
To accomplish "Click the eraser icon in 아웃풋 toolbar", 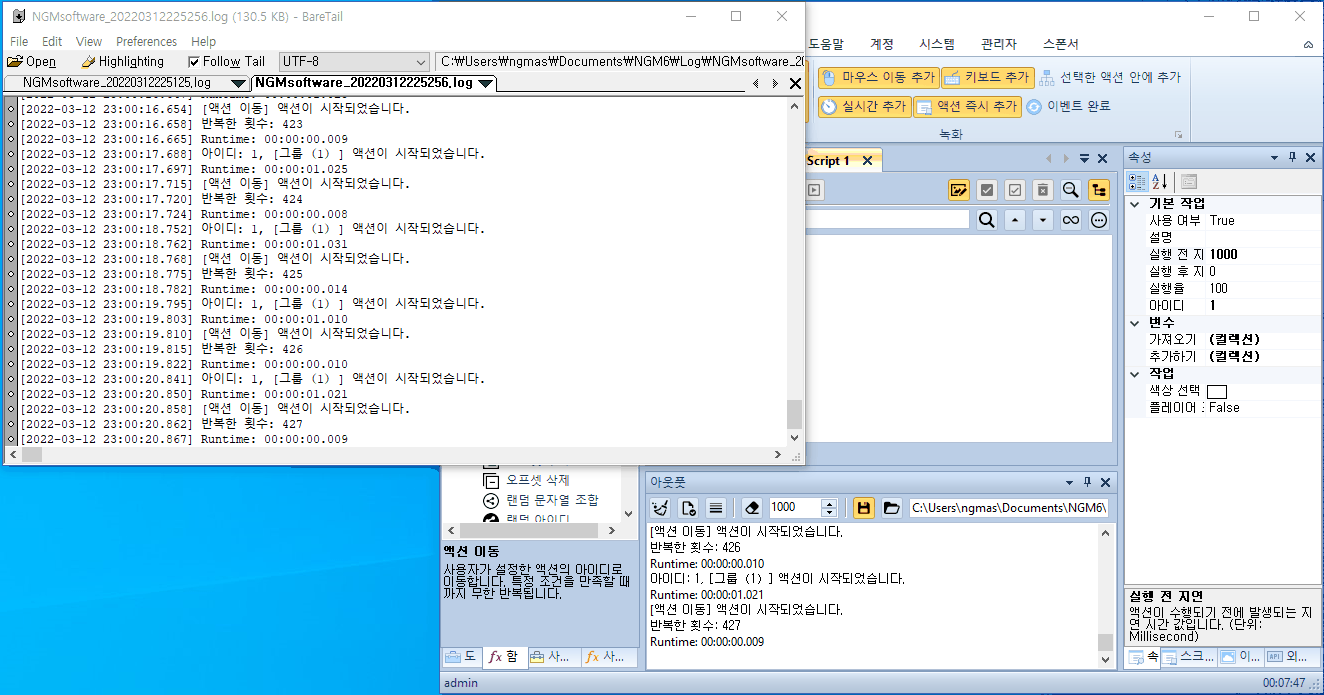I will [x=754, y=508].
